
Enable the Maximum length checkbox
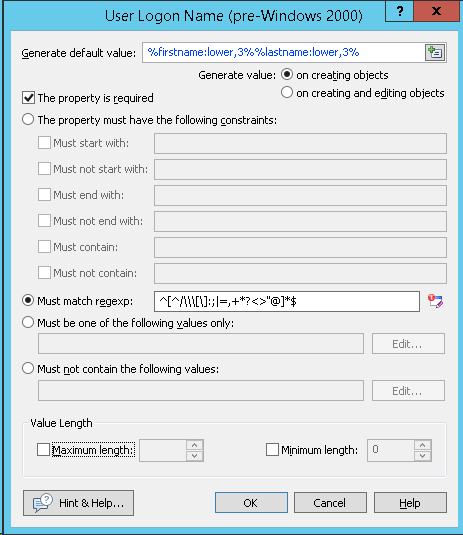[x=43, y=450]
